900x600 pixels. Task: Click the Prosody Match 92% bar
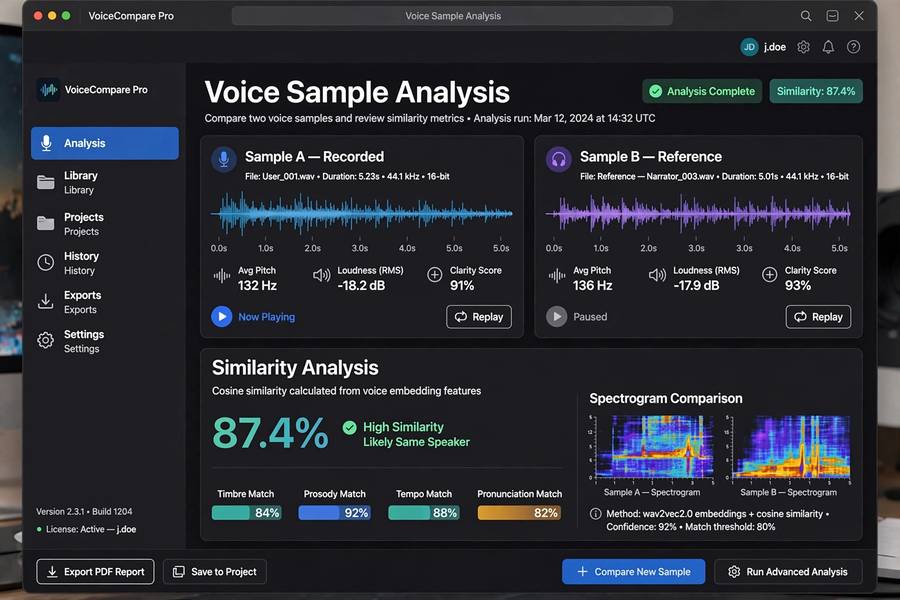click(x=335, y=513)
